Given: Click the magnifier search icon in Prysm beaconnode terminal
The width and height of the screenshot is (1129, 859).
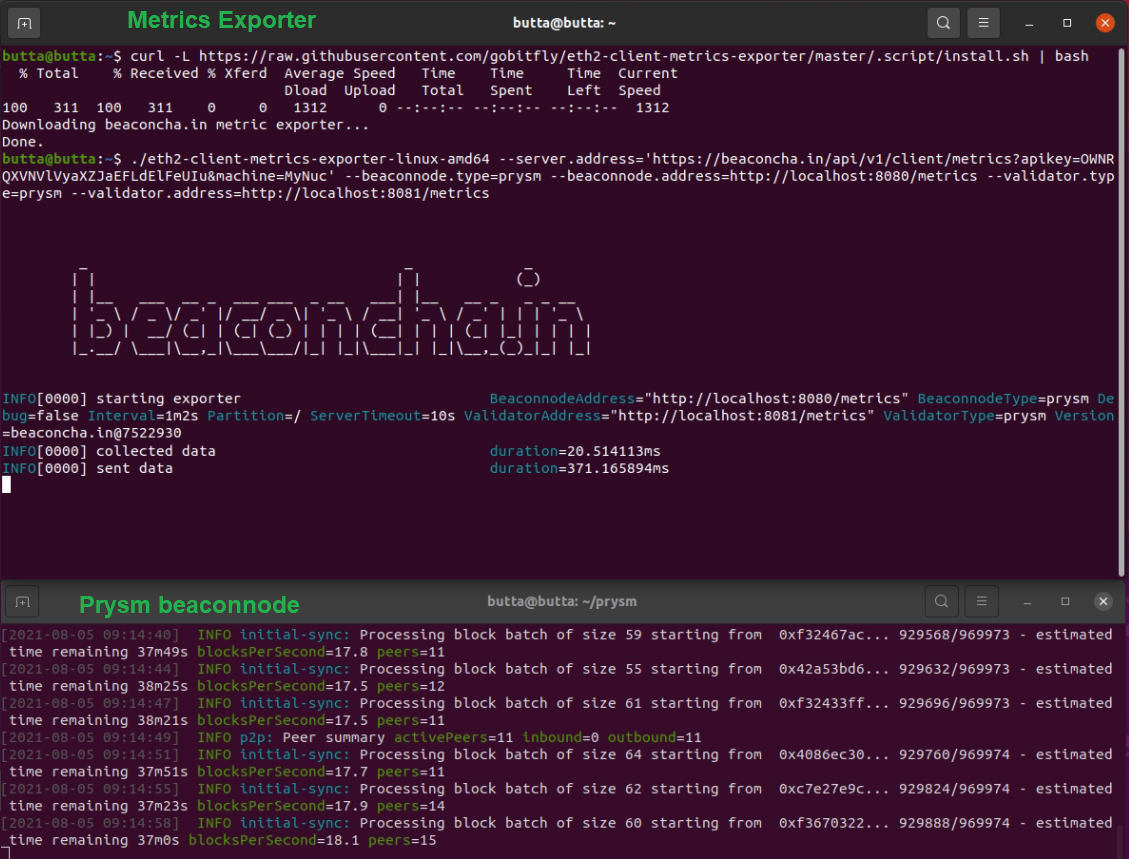Looking at the screenshot, I should coord(941,601).
